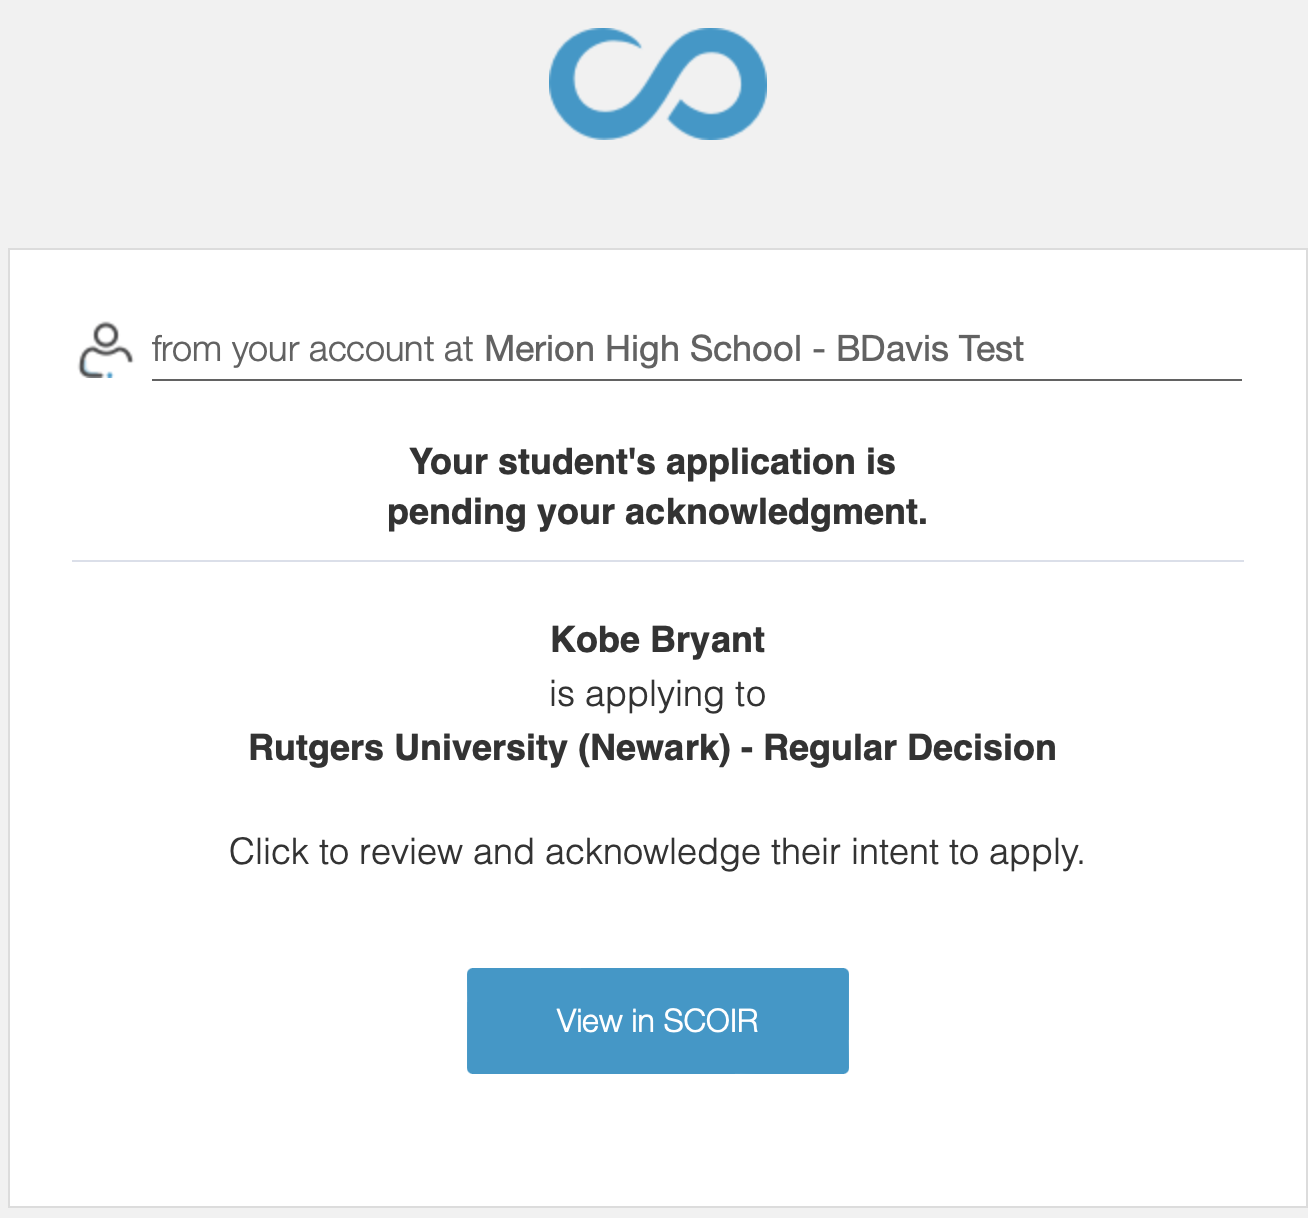Click the word 'SCOIR' on the blue button
Viewport: 1308px width, 1218px height.
coord(711,1021)
